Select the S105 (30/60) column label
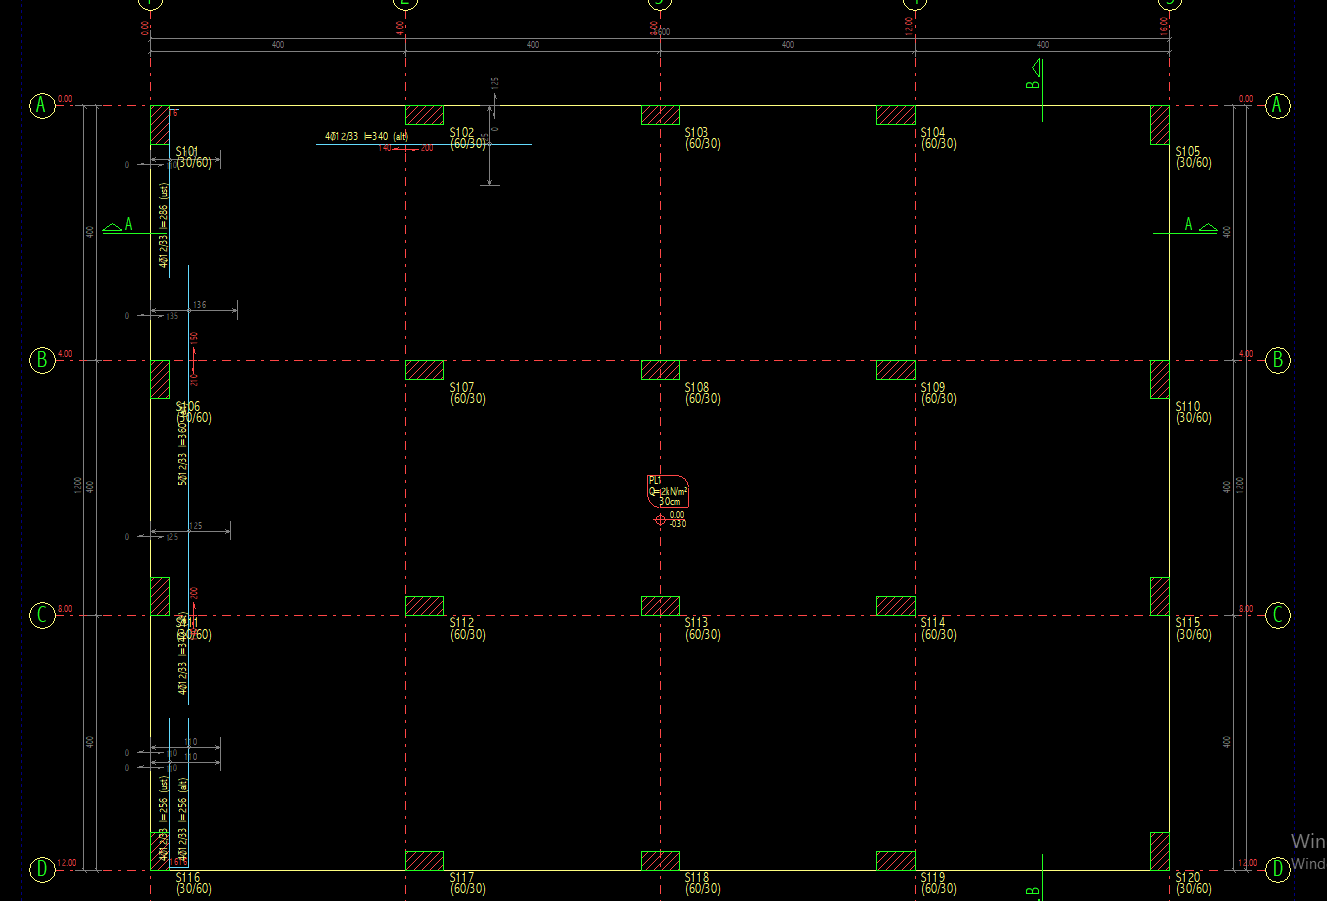 tap(1193, 157)
